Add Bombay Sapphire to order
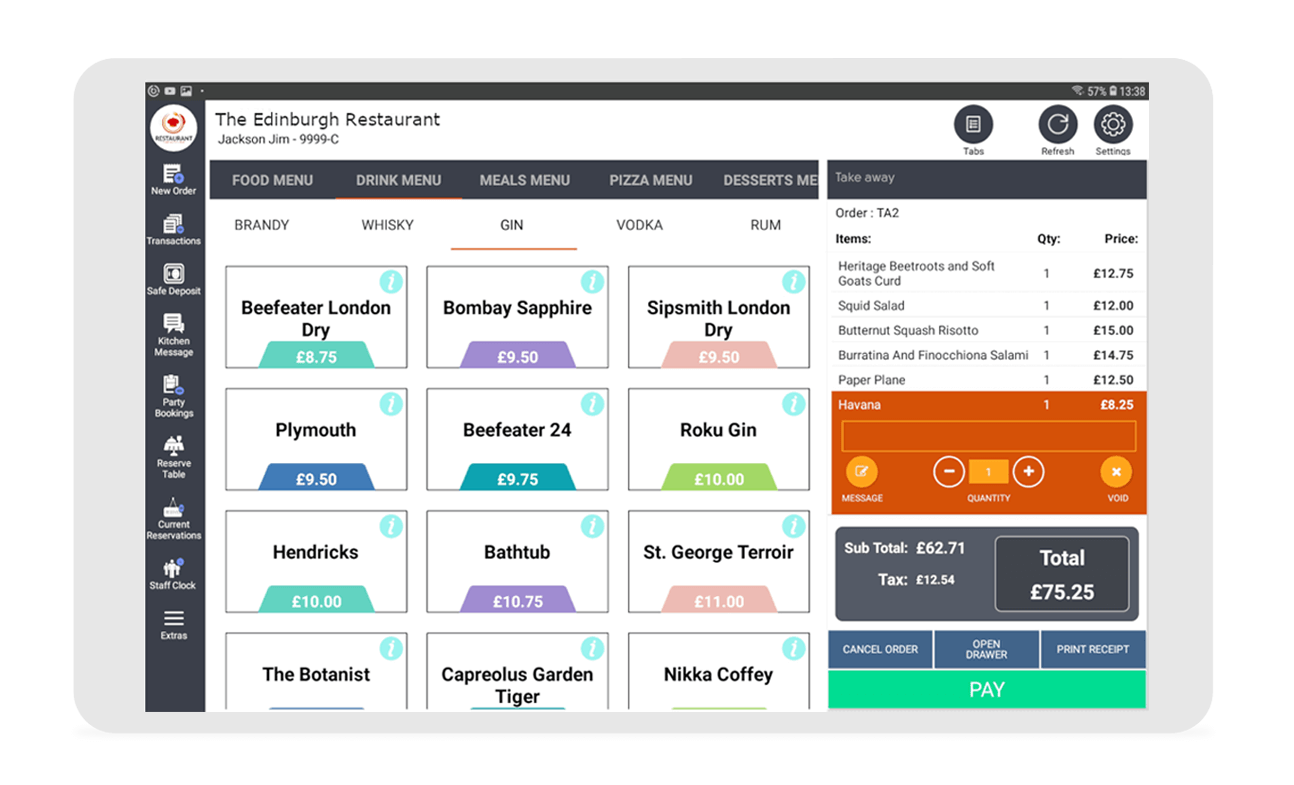 click(x=517, y=318)
